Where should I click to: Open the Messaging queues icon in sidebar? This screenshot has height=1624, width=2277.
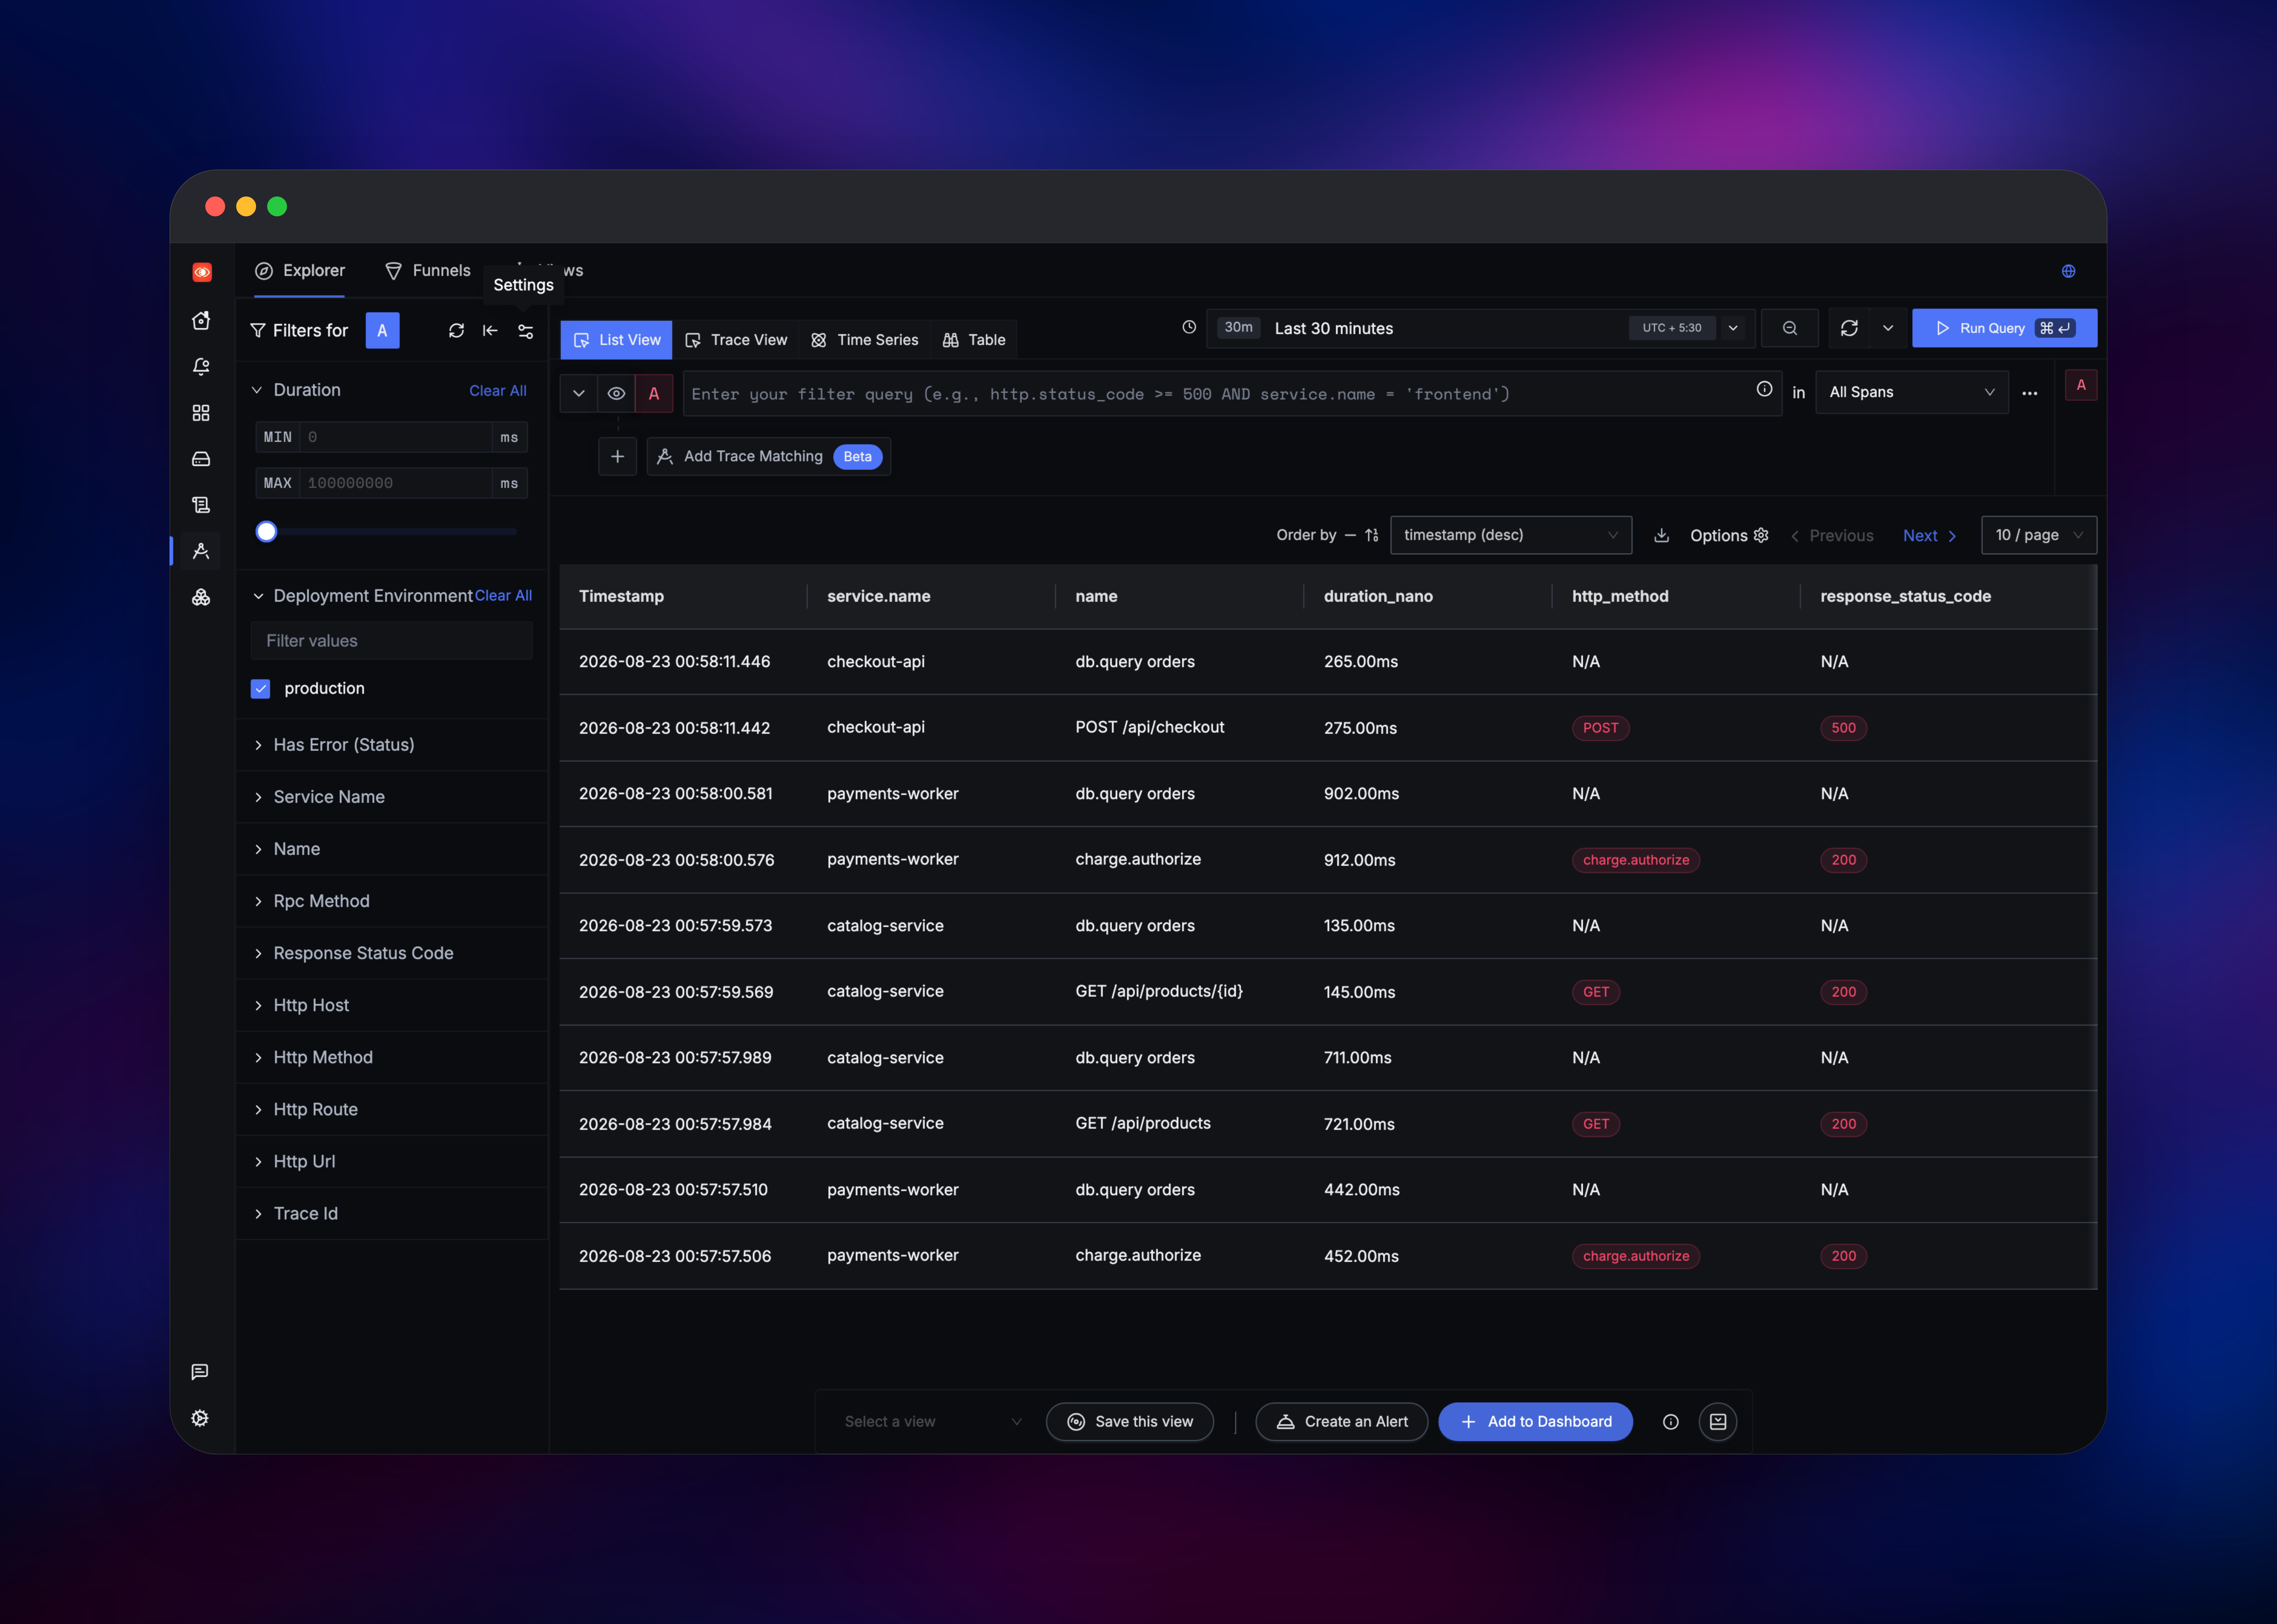click(201, 459)
